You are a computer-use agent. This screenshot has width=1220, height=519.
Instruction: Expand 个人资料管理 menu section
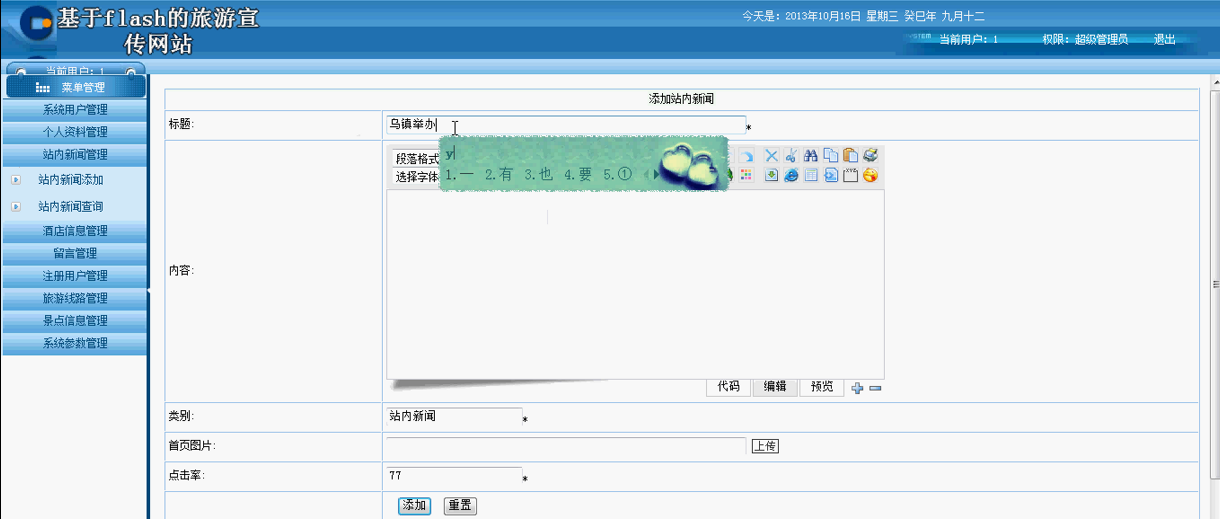(x=75, y=132)
